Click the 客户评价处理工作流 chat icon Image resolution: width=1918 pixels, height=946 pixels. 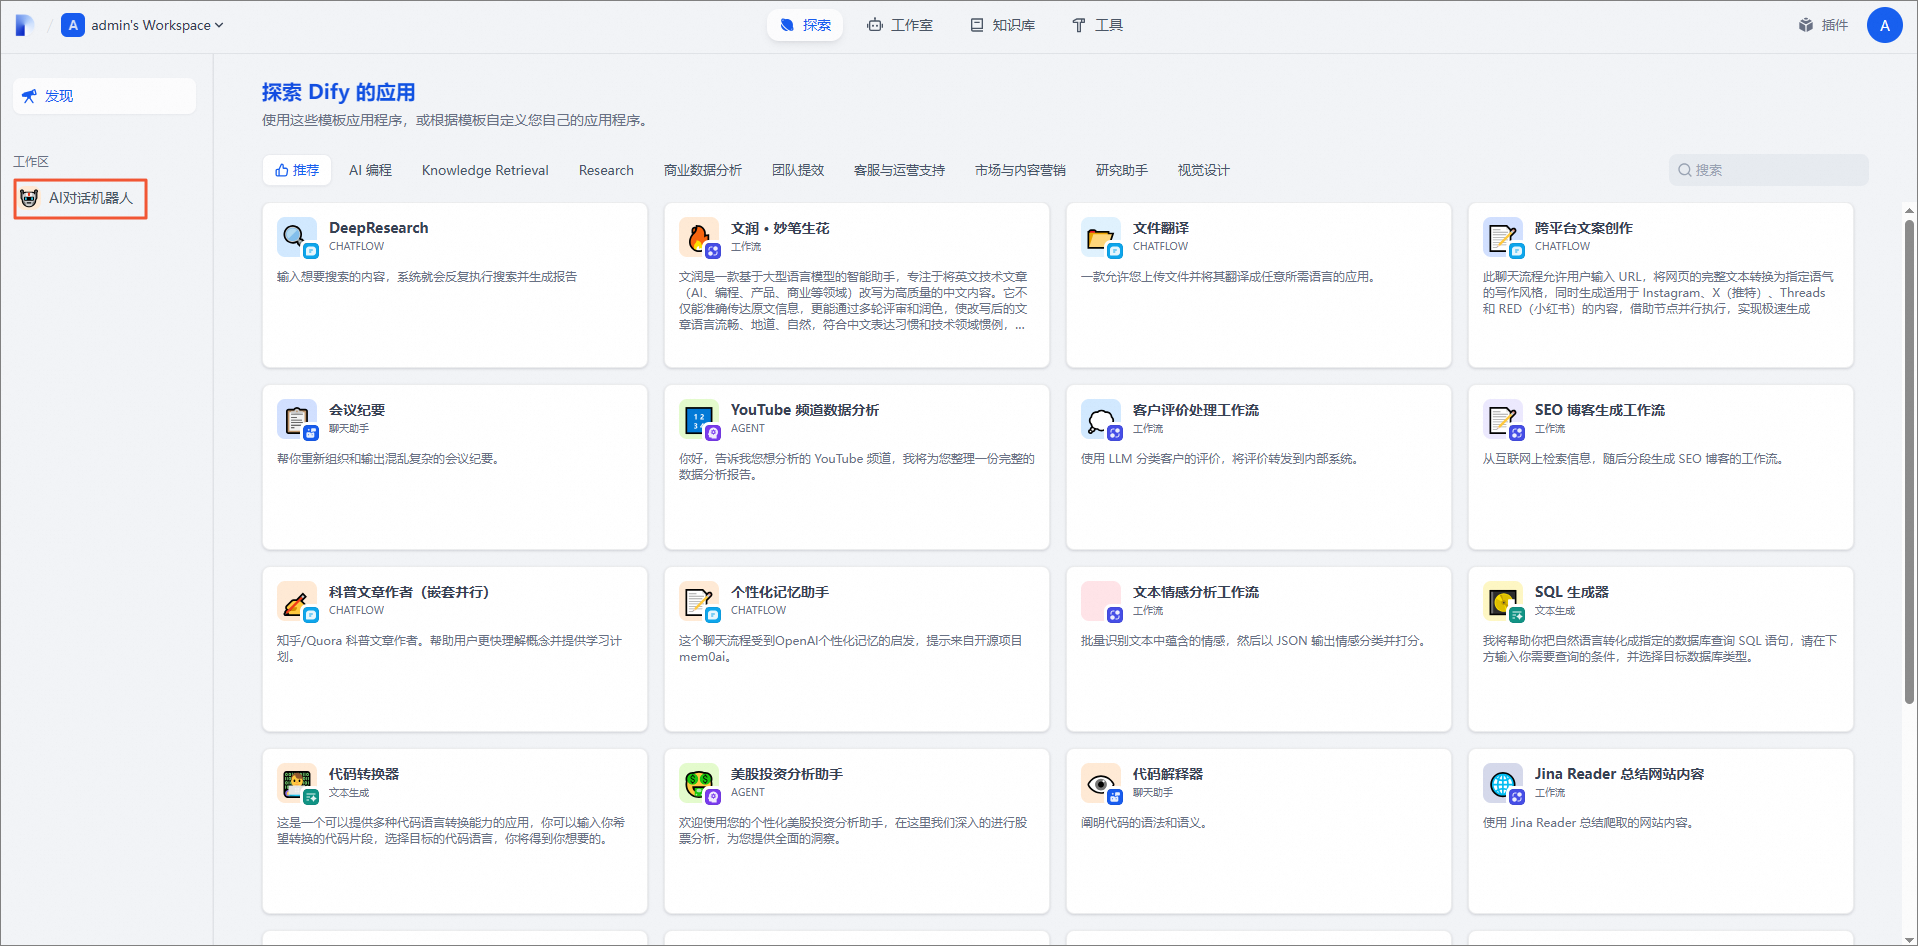[1100, 419]
